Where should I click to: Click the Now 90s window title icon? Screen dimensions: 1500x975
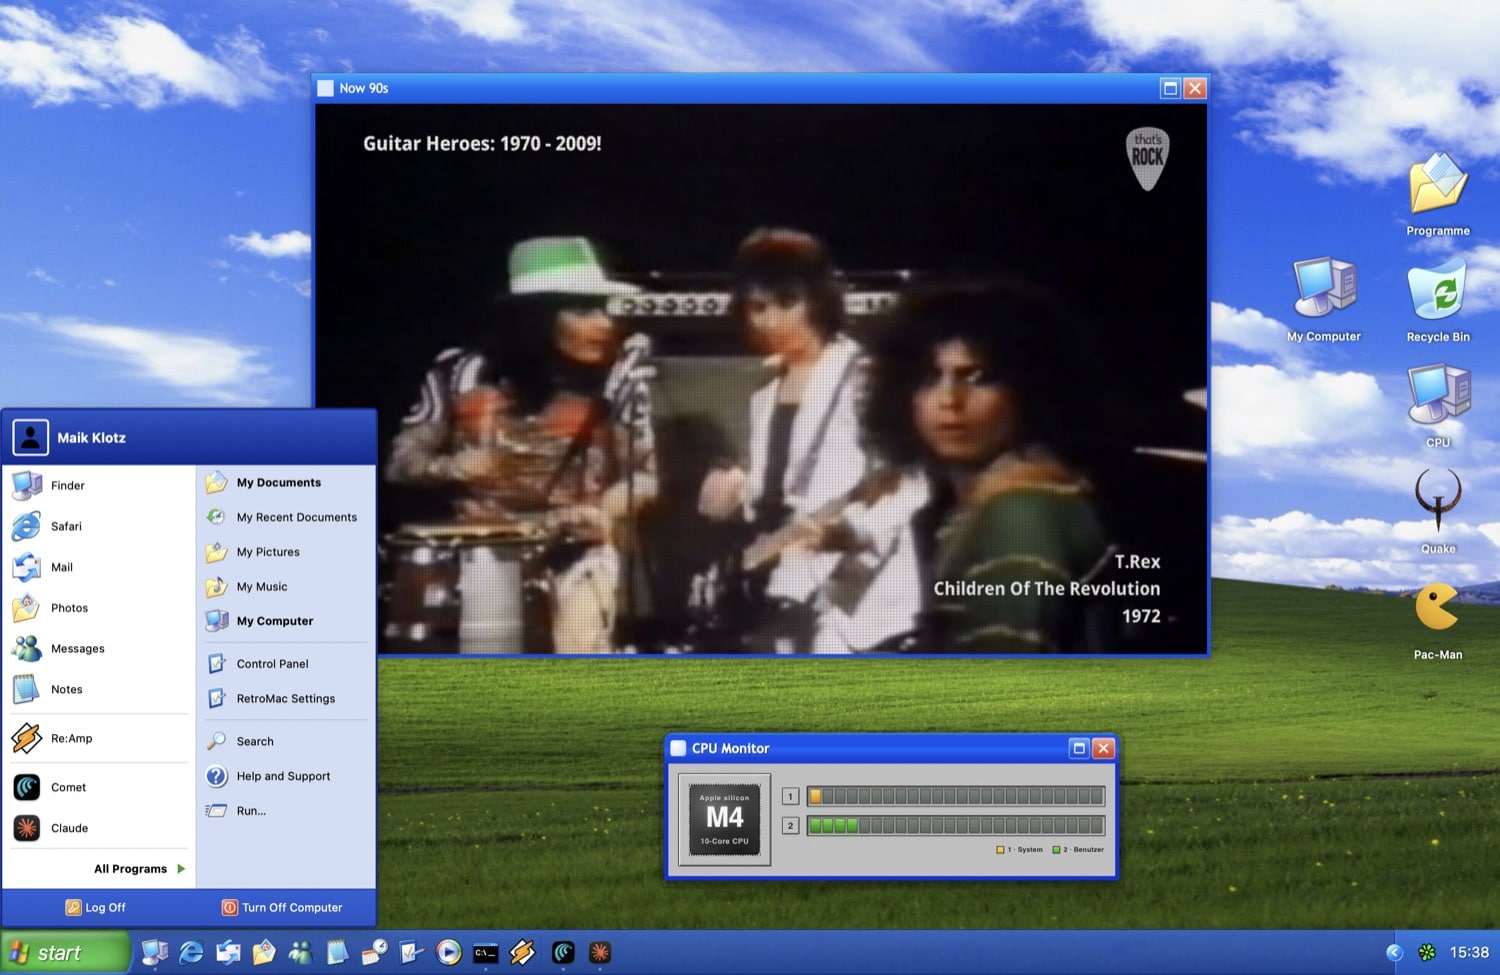coord(325,88)
